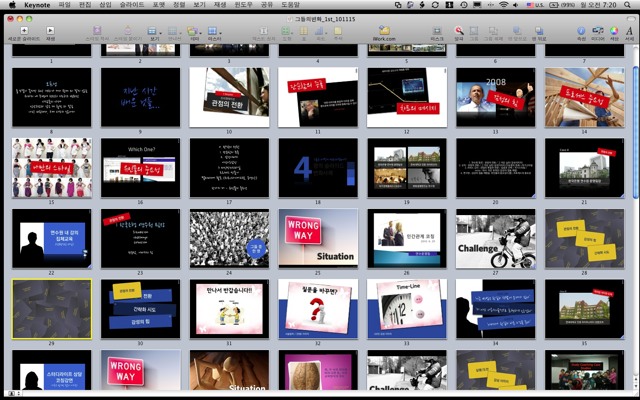640x400 pixels.
Task: Click the Wi-Fi status icon
Action: click(x=504, y=5)
